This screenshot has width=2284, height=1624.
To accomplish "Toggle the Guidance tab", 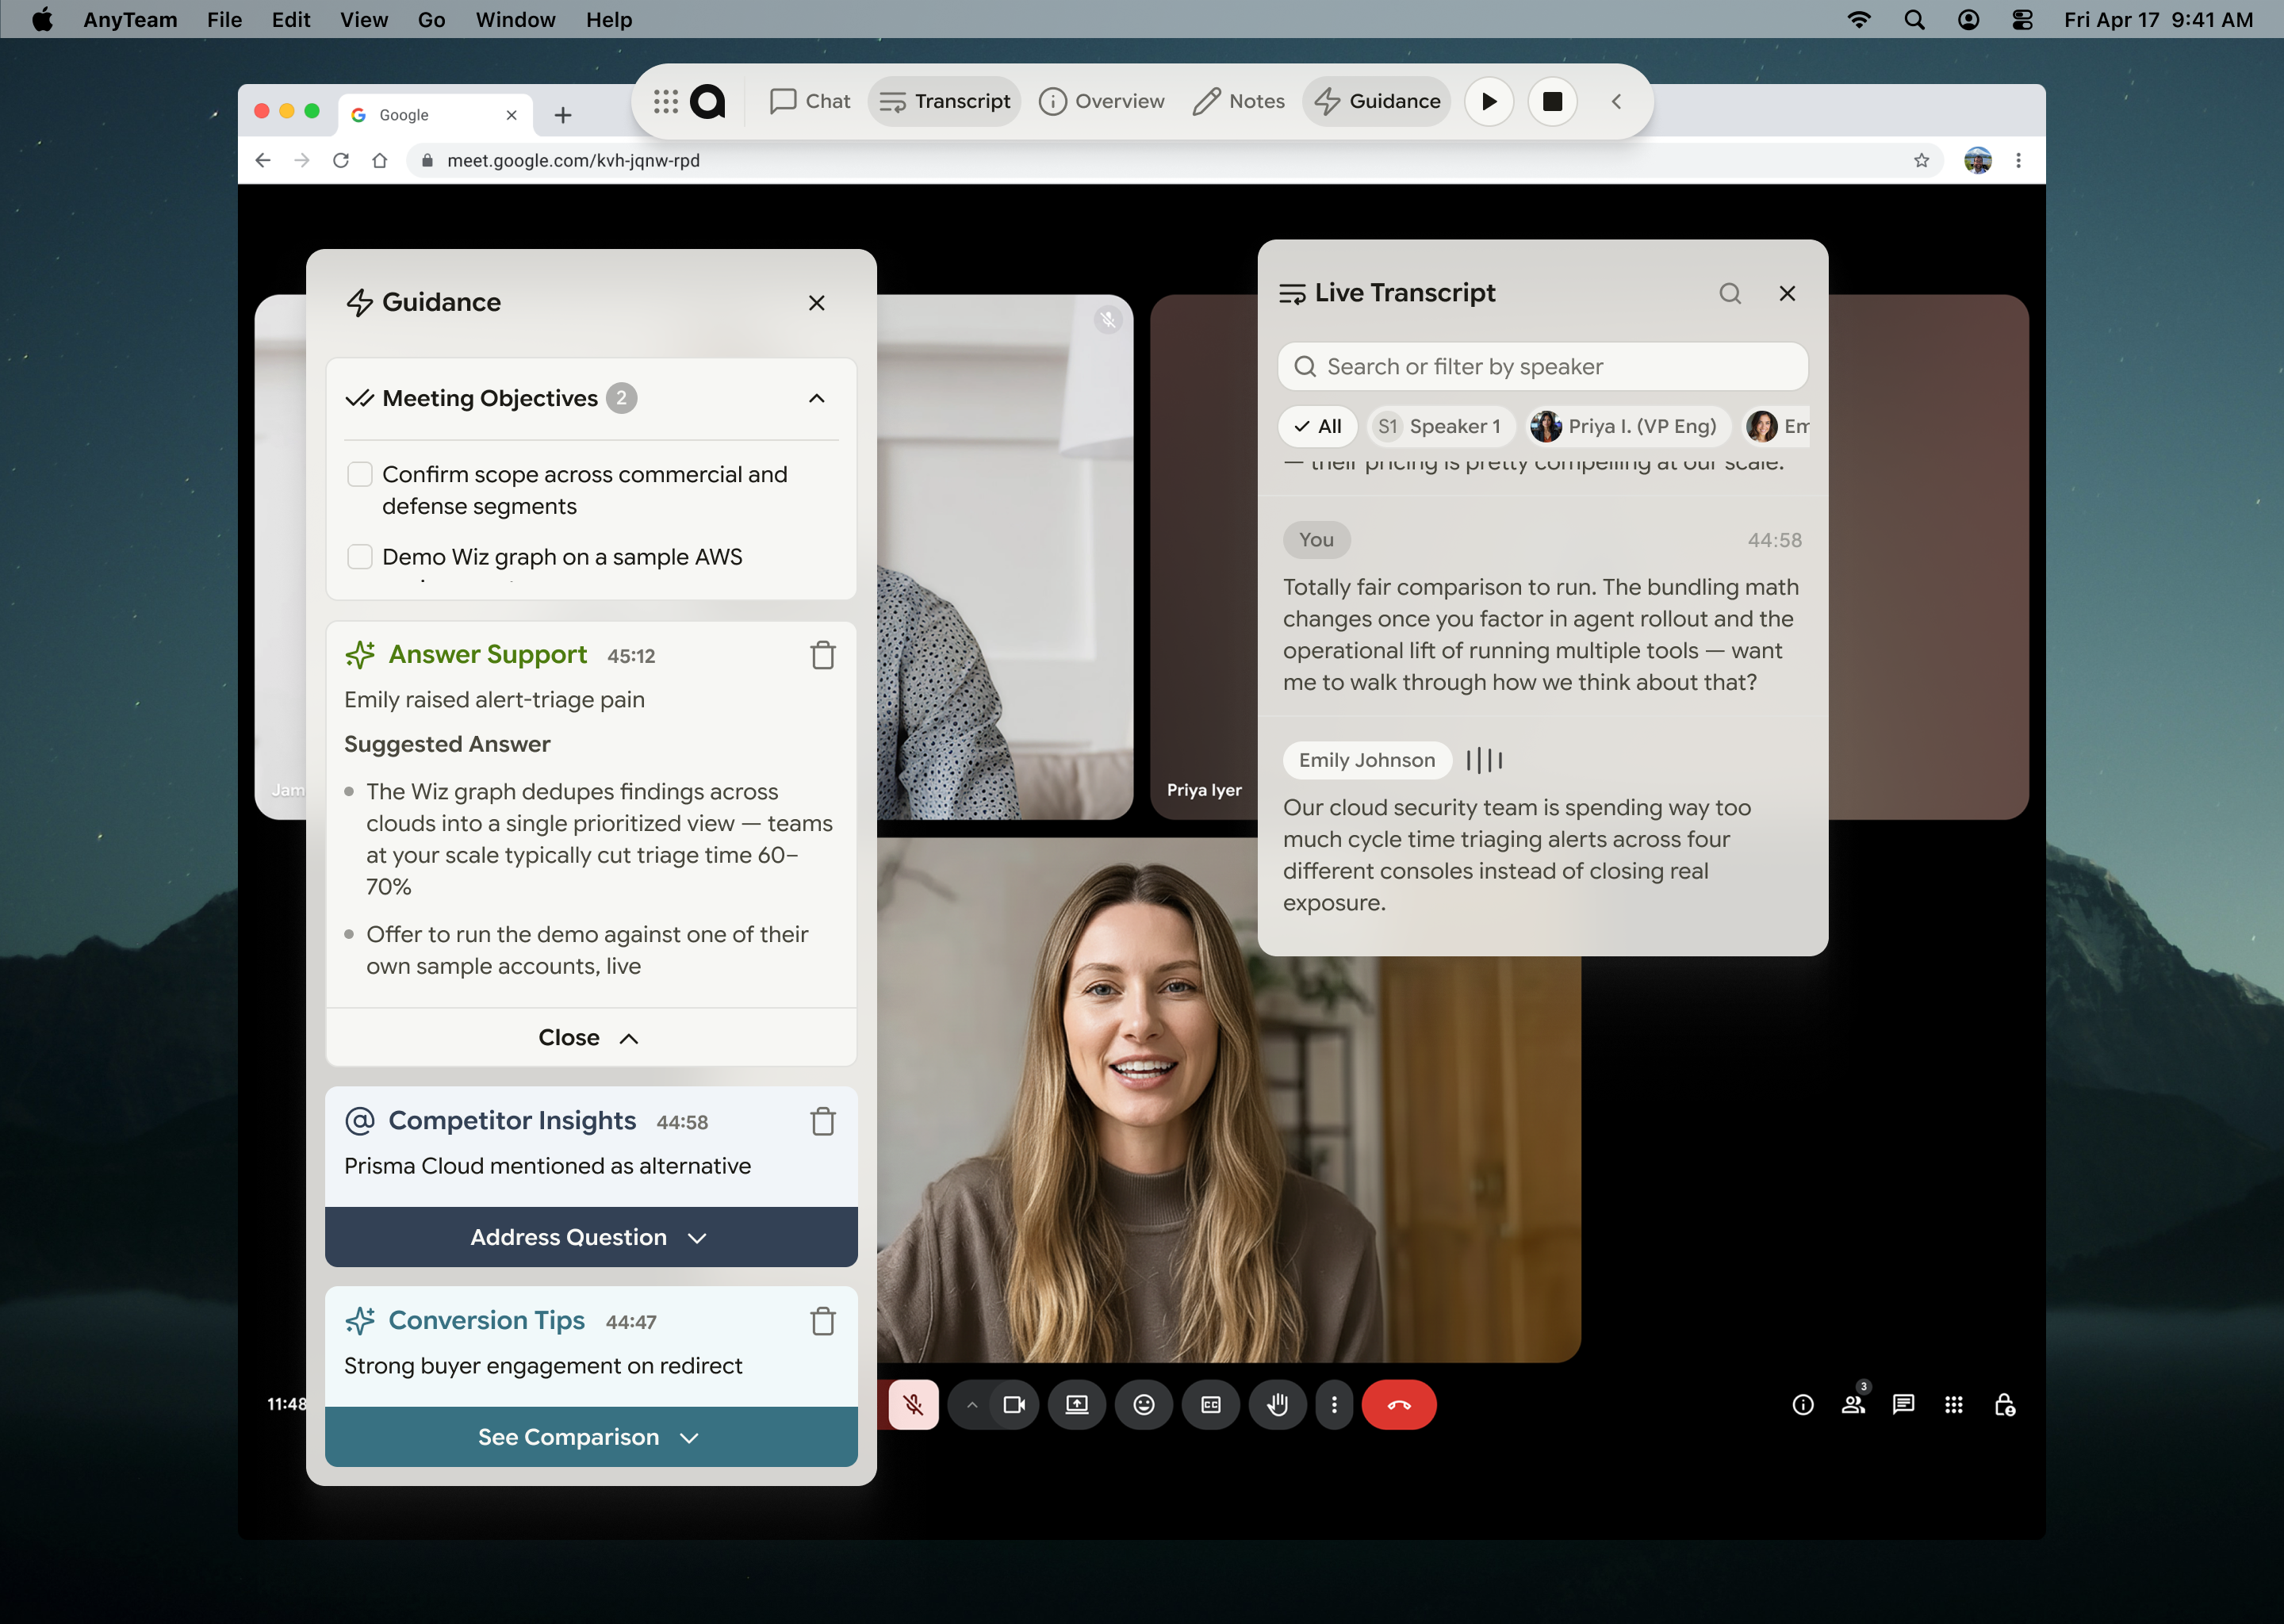I will 1377,101.
